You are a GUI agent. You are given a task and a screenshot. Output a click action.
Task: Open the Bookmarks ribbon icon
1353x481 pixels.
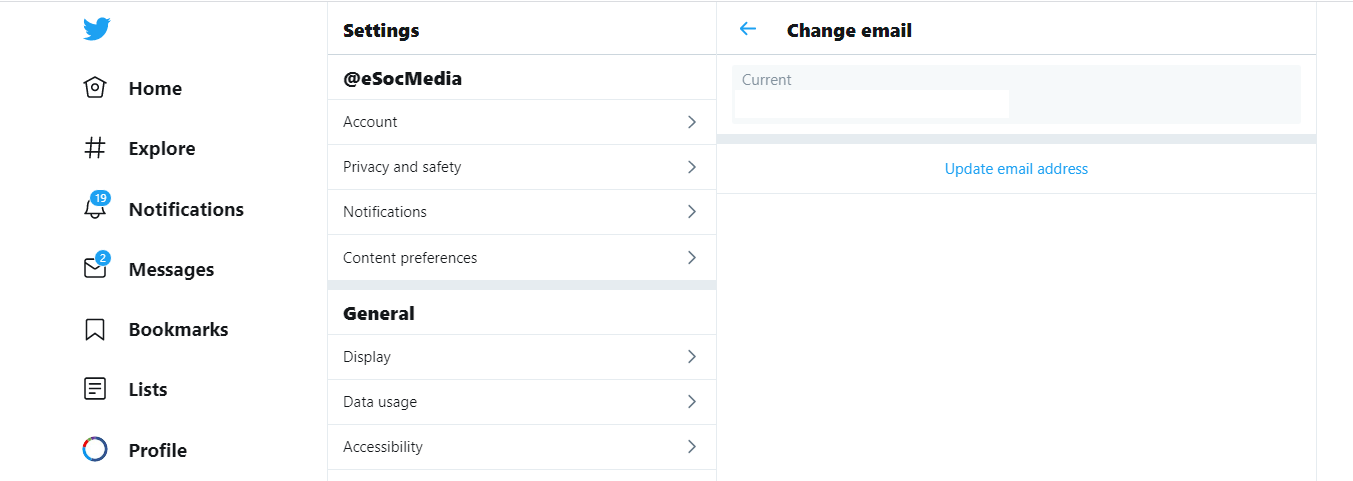click(x=95, y=329)
